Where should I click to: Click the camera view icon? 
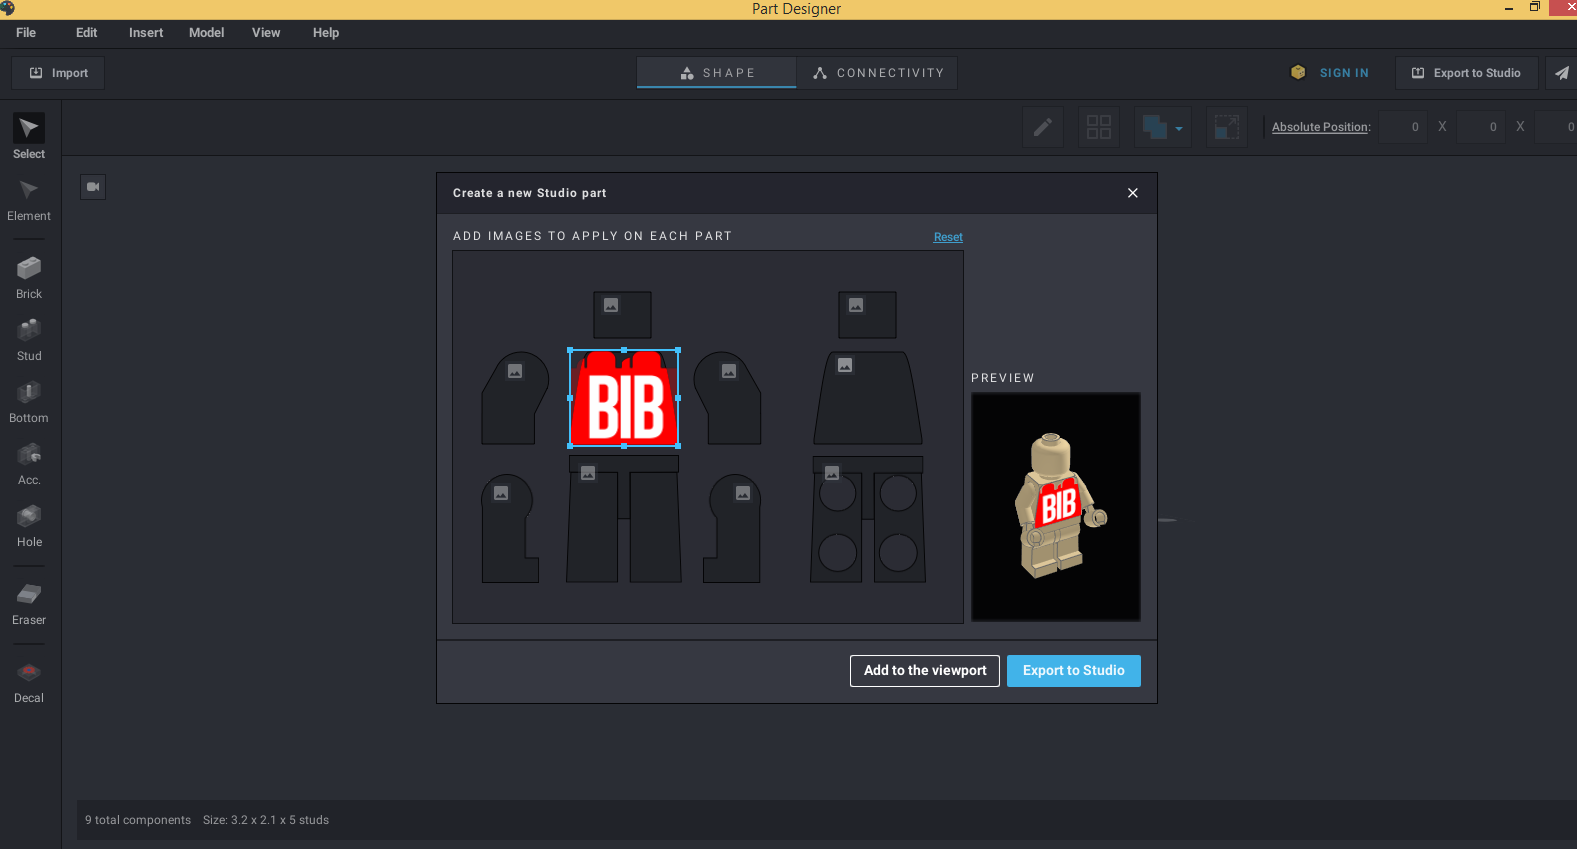coord(93,187)
